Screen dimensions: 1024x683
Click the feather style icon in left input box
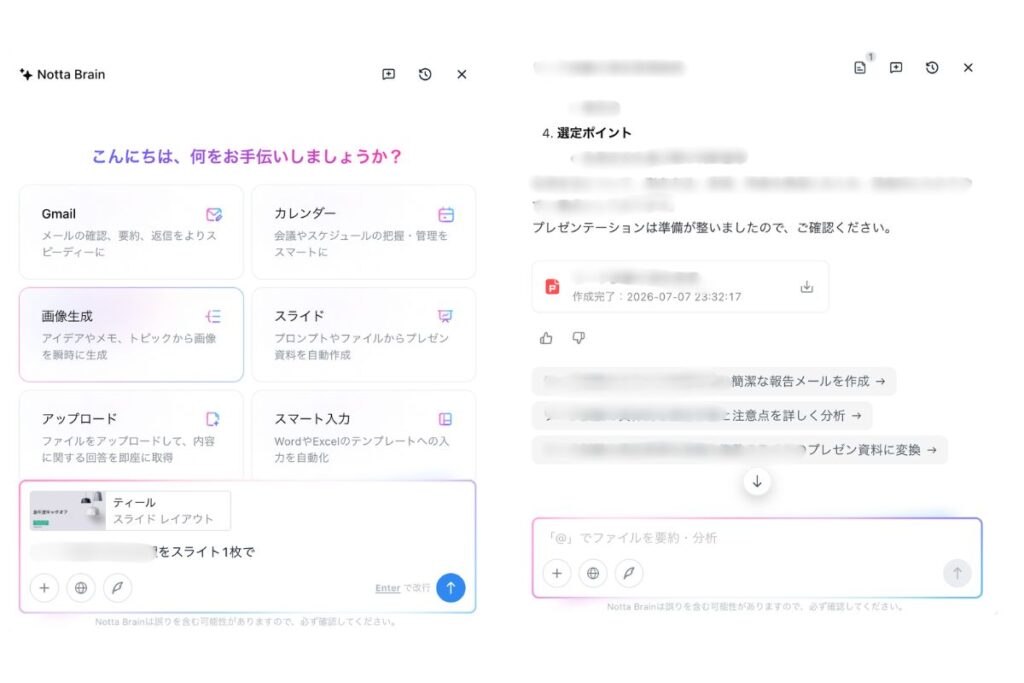118,588
